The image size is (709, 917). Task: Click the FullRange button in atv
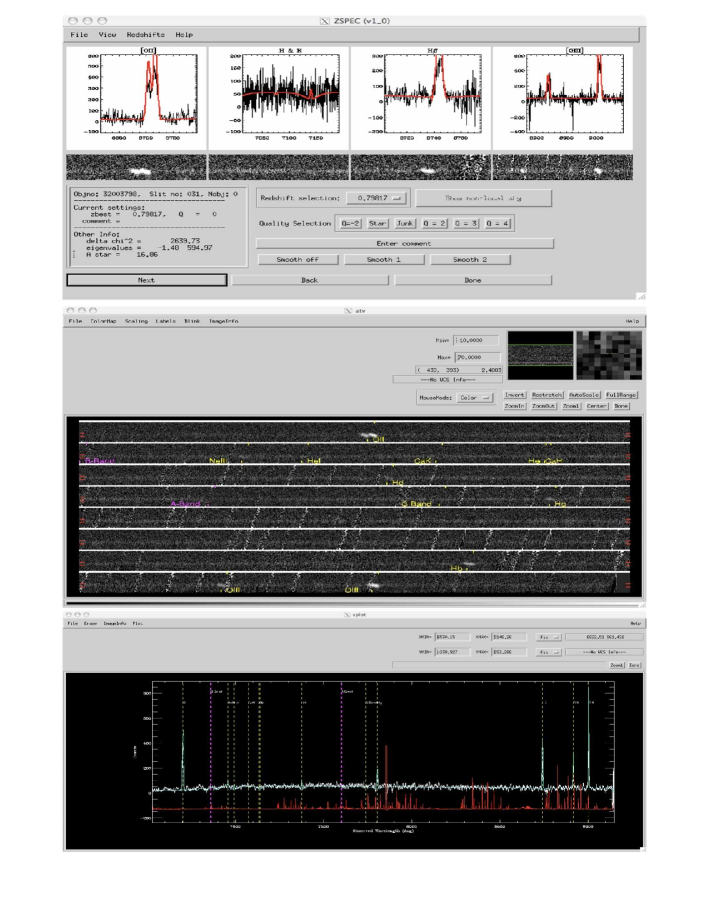coord(621,395)
